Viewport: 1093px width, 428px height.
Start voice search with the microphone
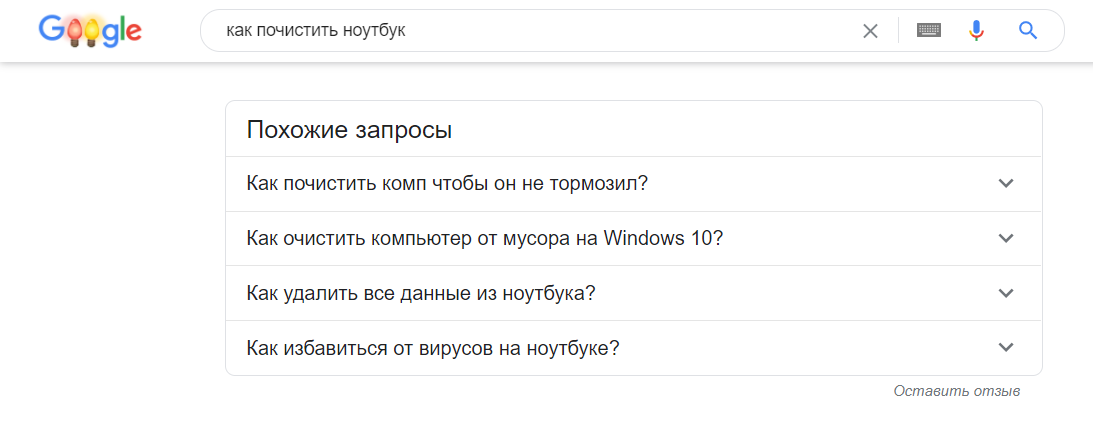pos(977,31)
